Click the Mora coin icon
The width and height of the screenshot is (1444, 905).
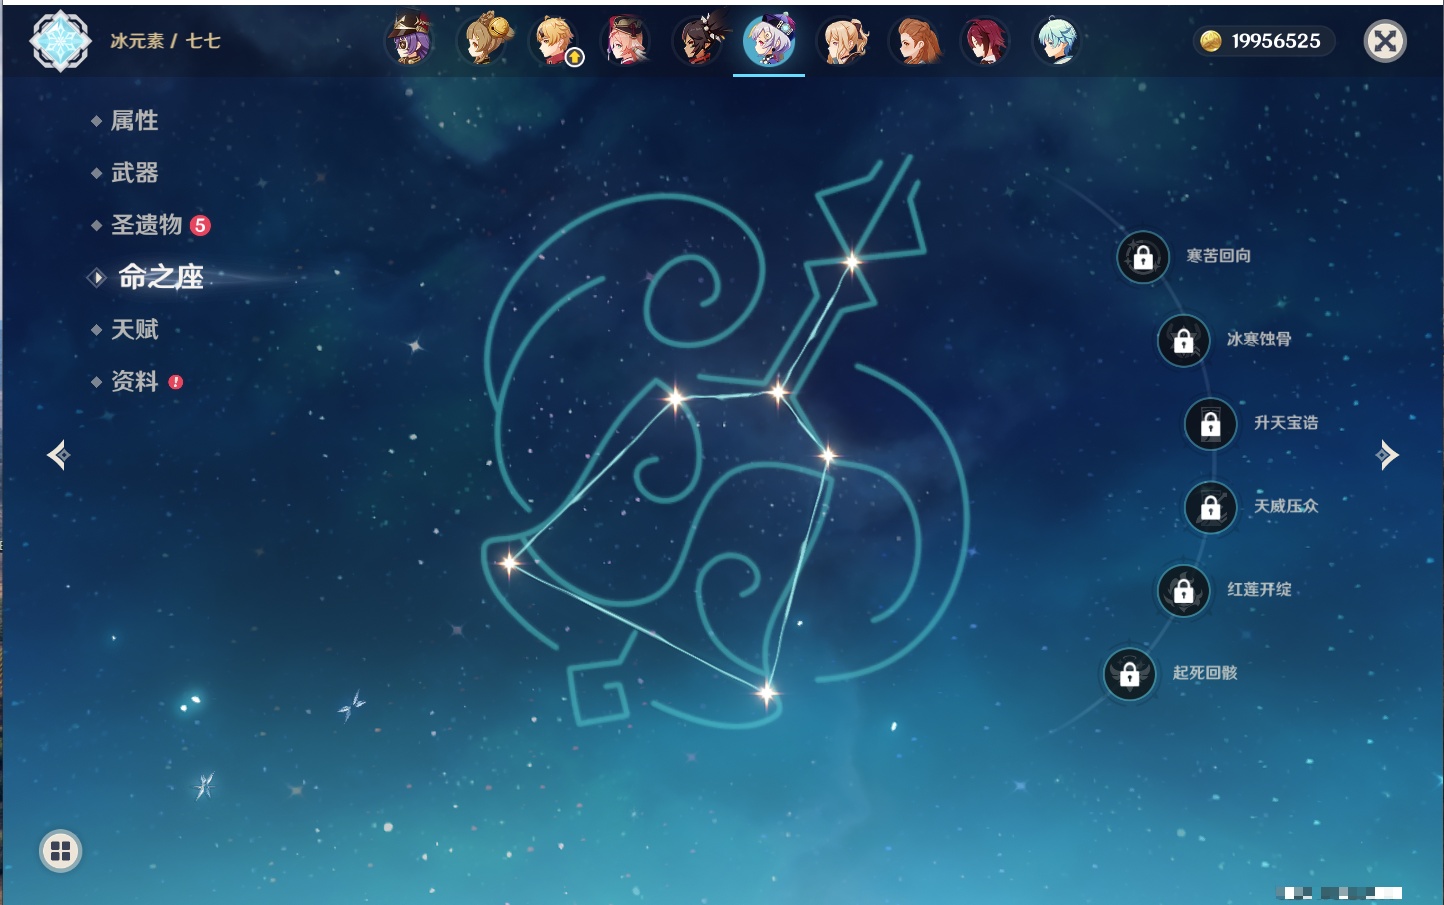click(x=1211, y=41)
